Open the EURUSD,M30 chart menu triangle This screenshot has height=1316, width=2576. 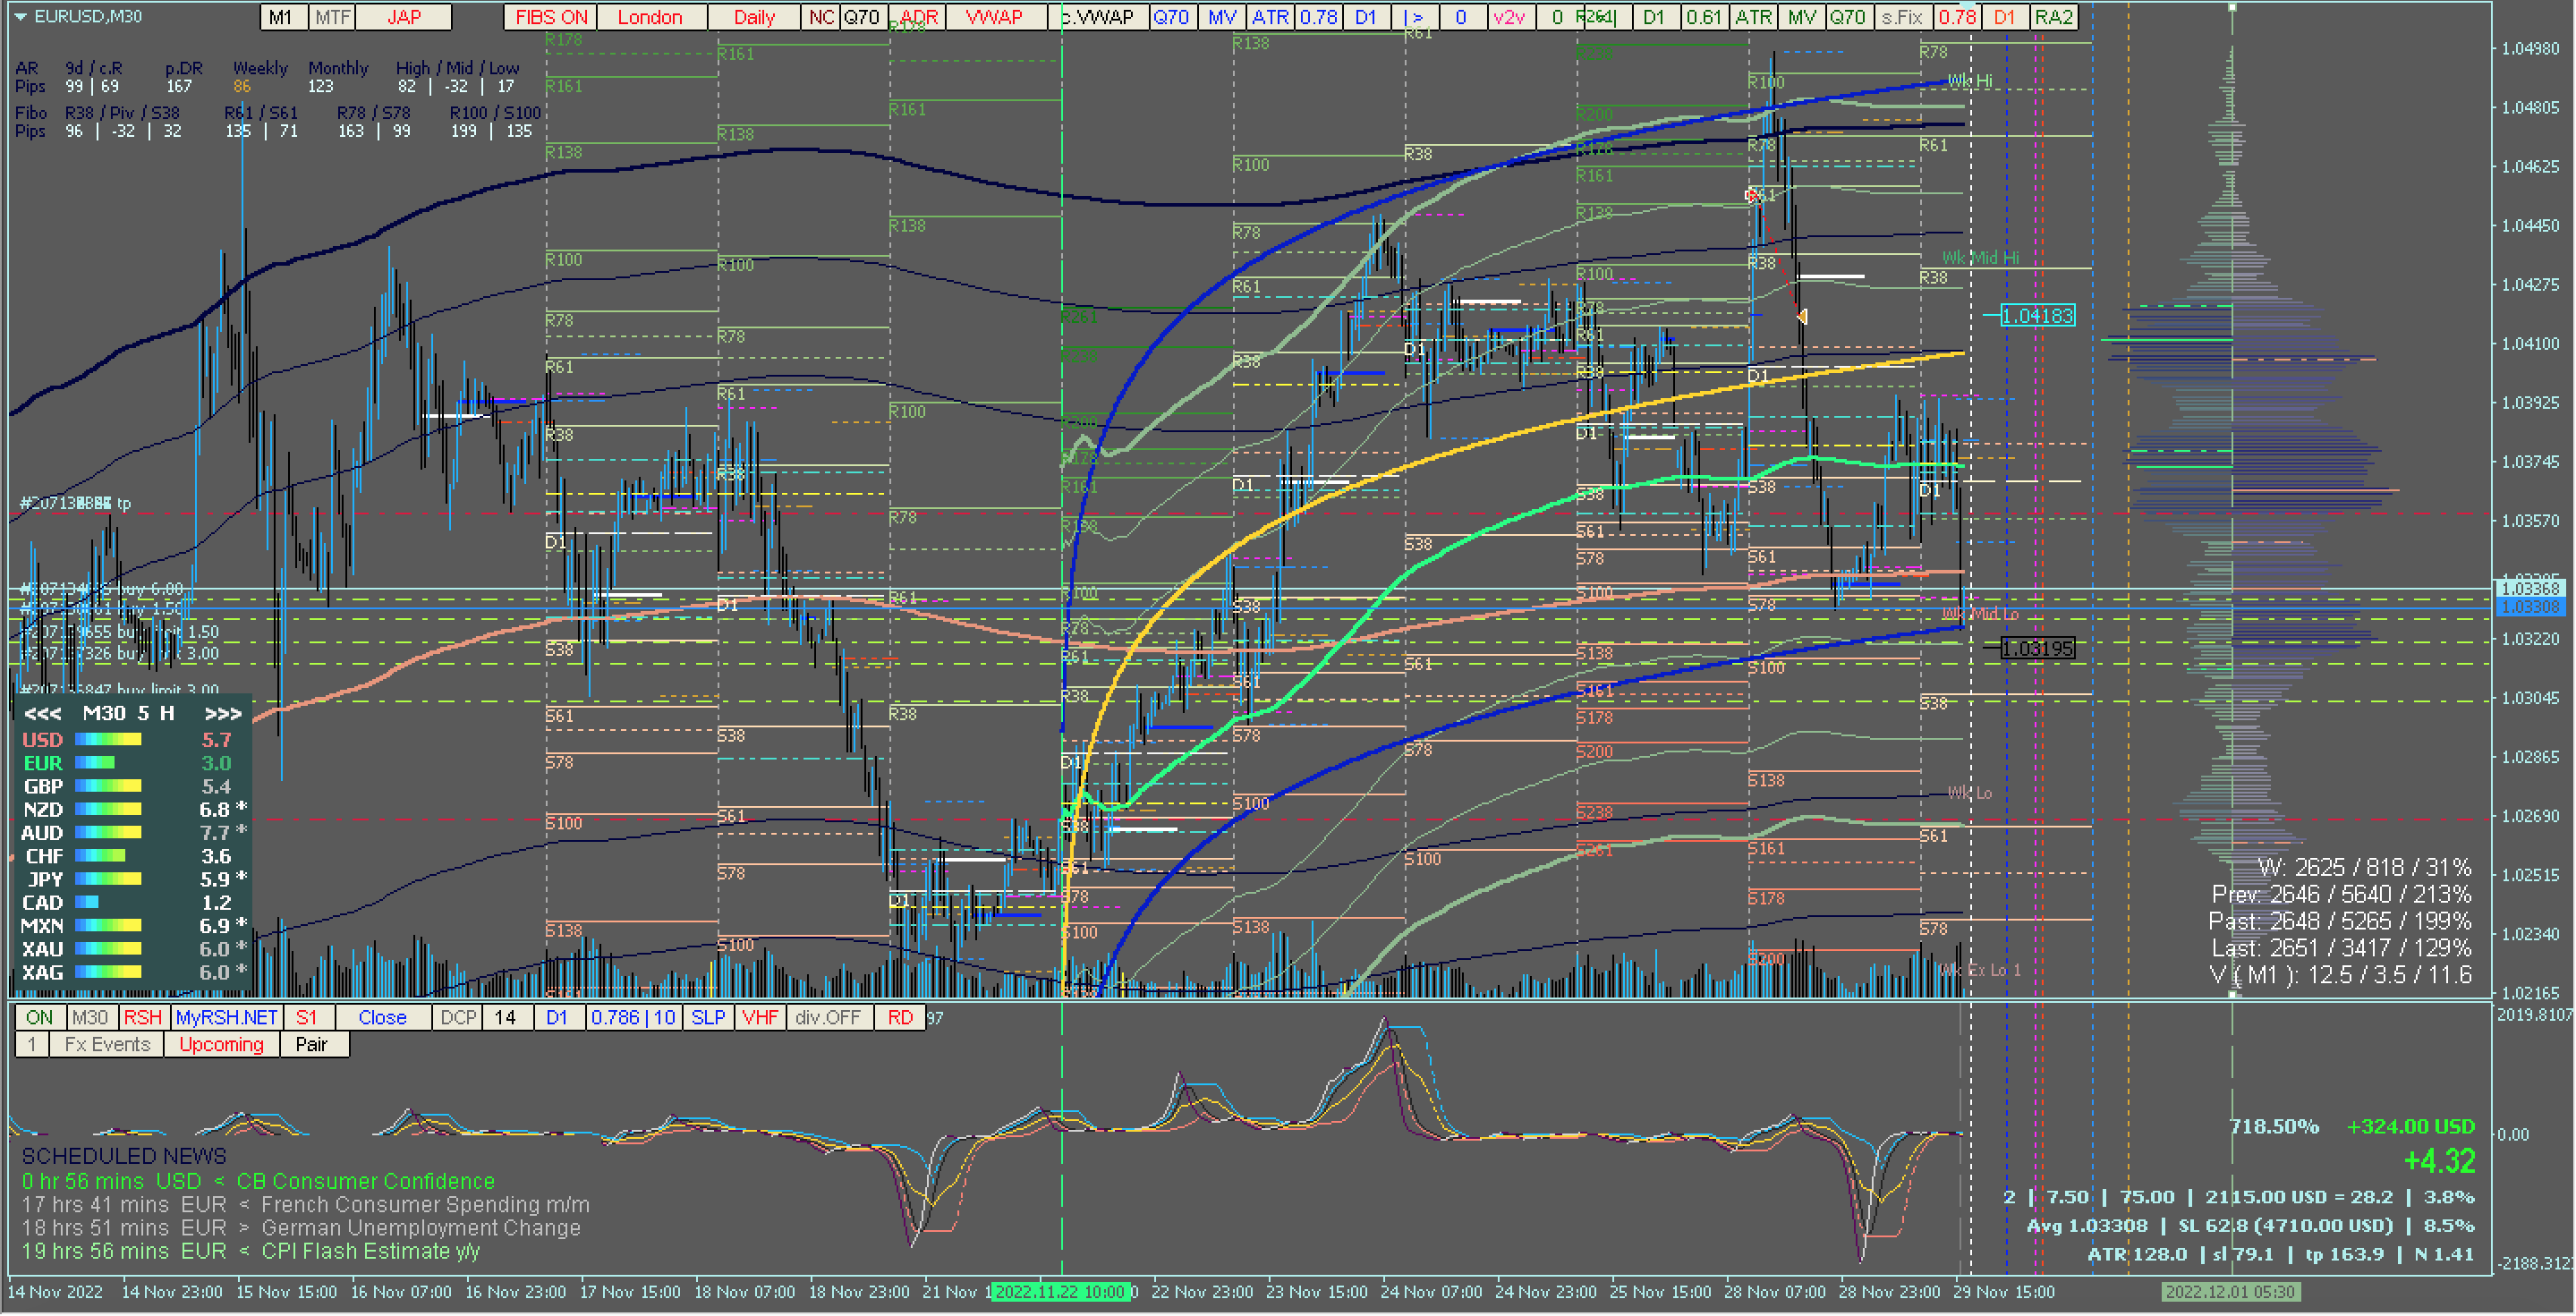[x=20, y=16]
